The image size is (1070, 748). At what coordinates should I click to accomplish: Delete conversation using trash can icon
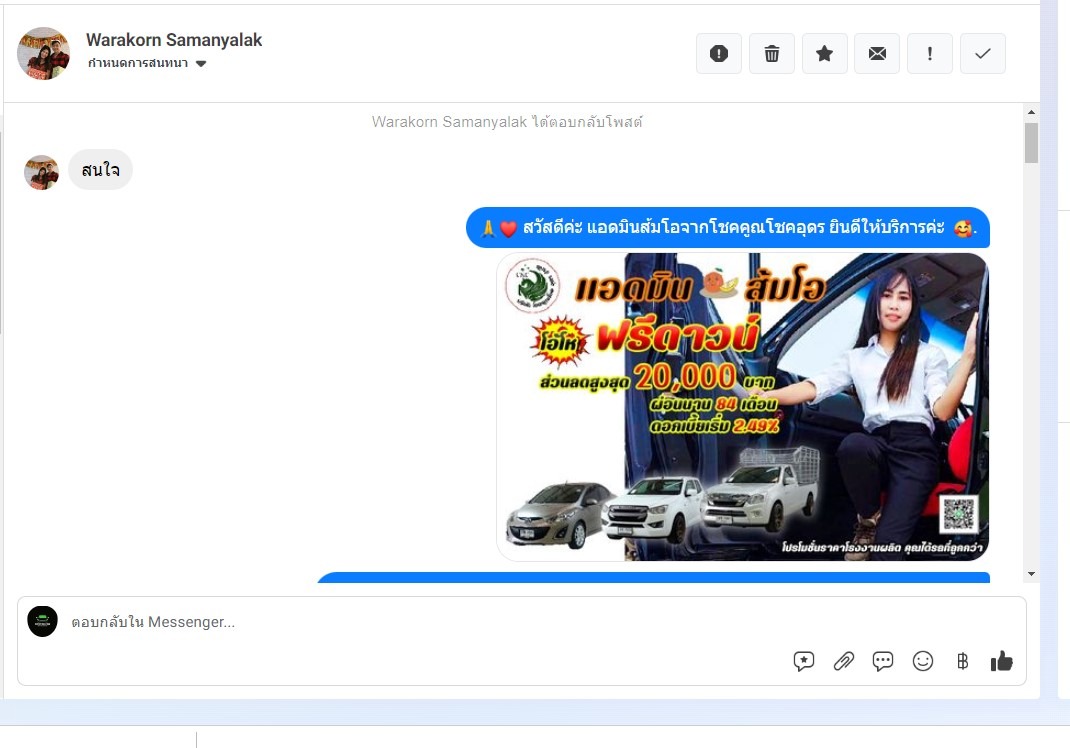(x=771, y=54)
